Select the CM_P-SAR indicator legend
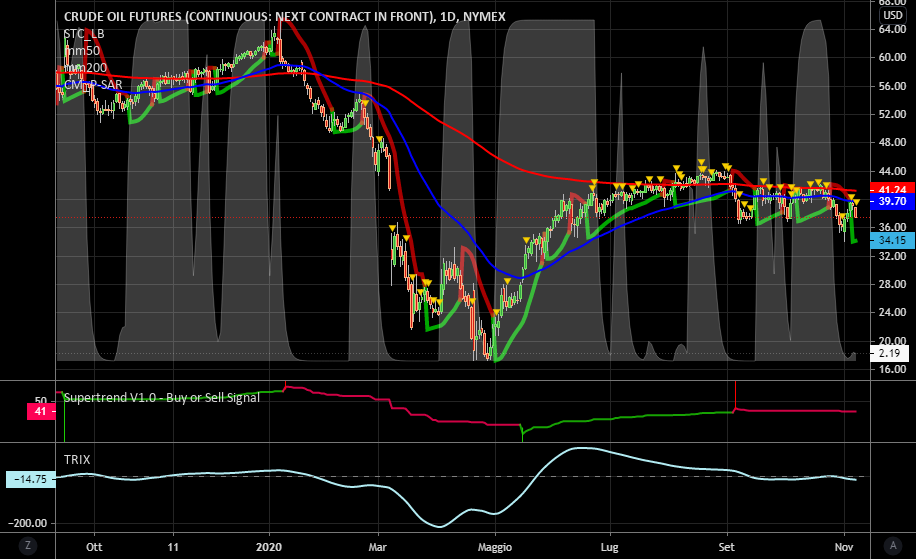916x559 pixels. click(93, 85)
